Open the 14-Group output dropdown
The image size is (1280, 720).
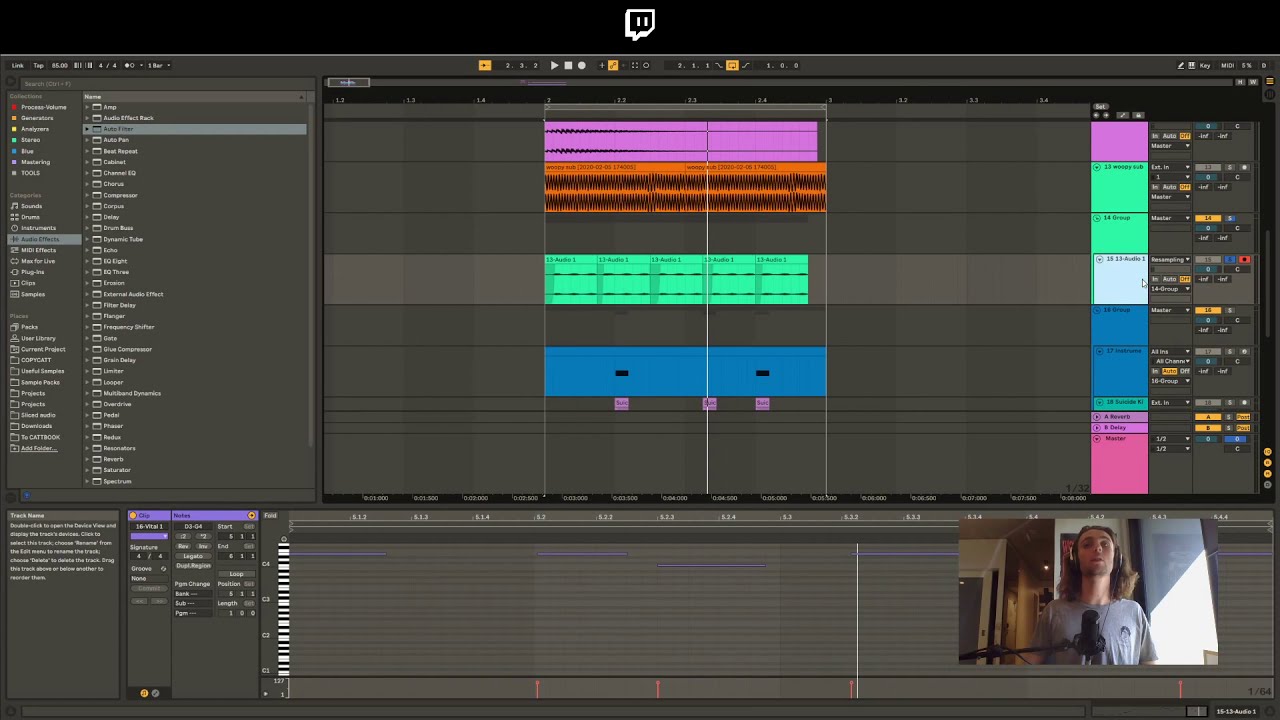click(x=1170, y=289)
